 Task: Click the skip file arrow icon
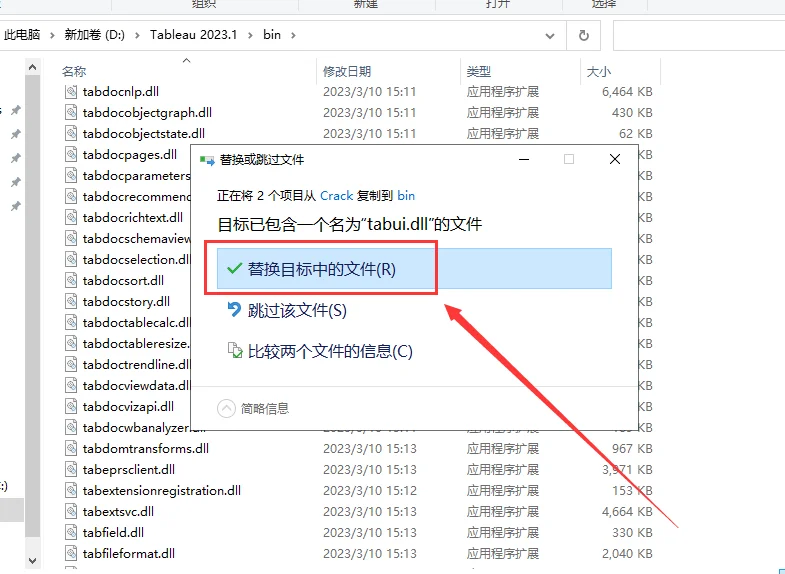234,310
